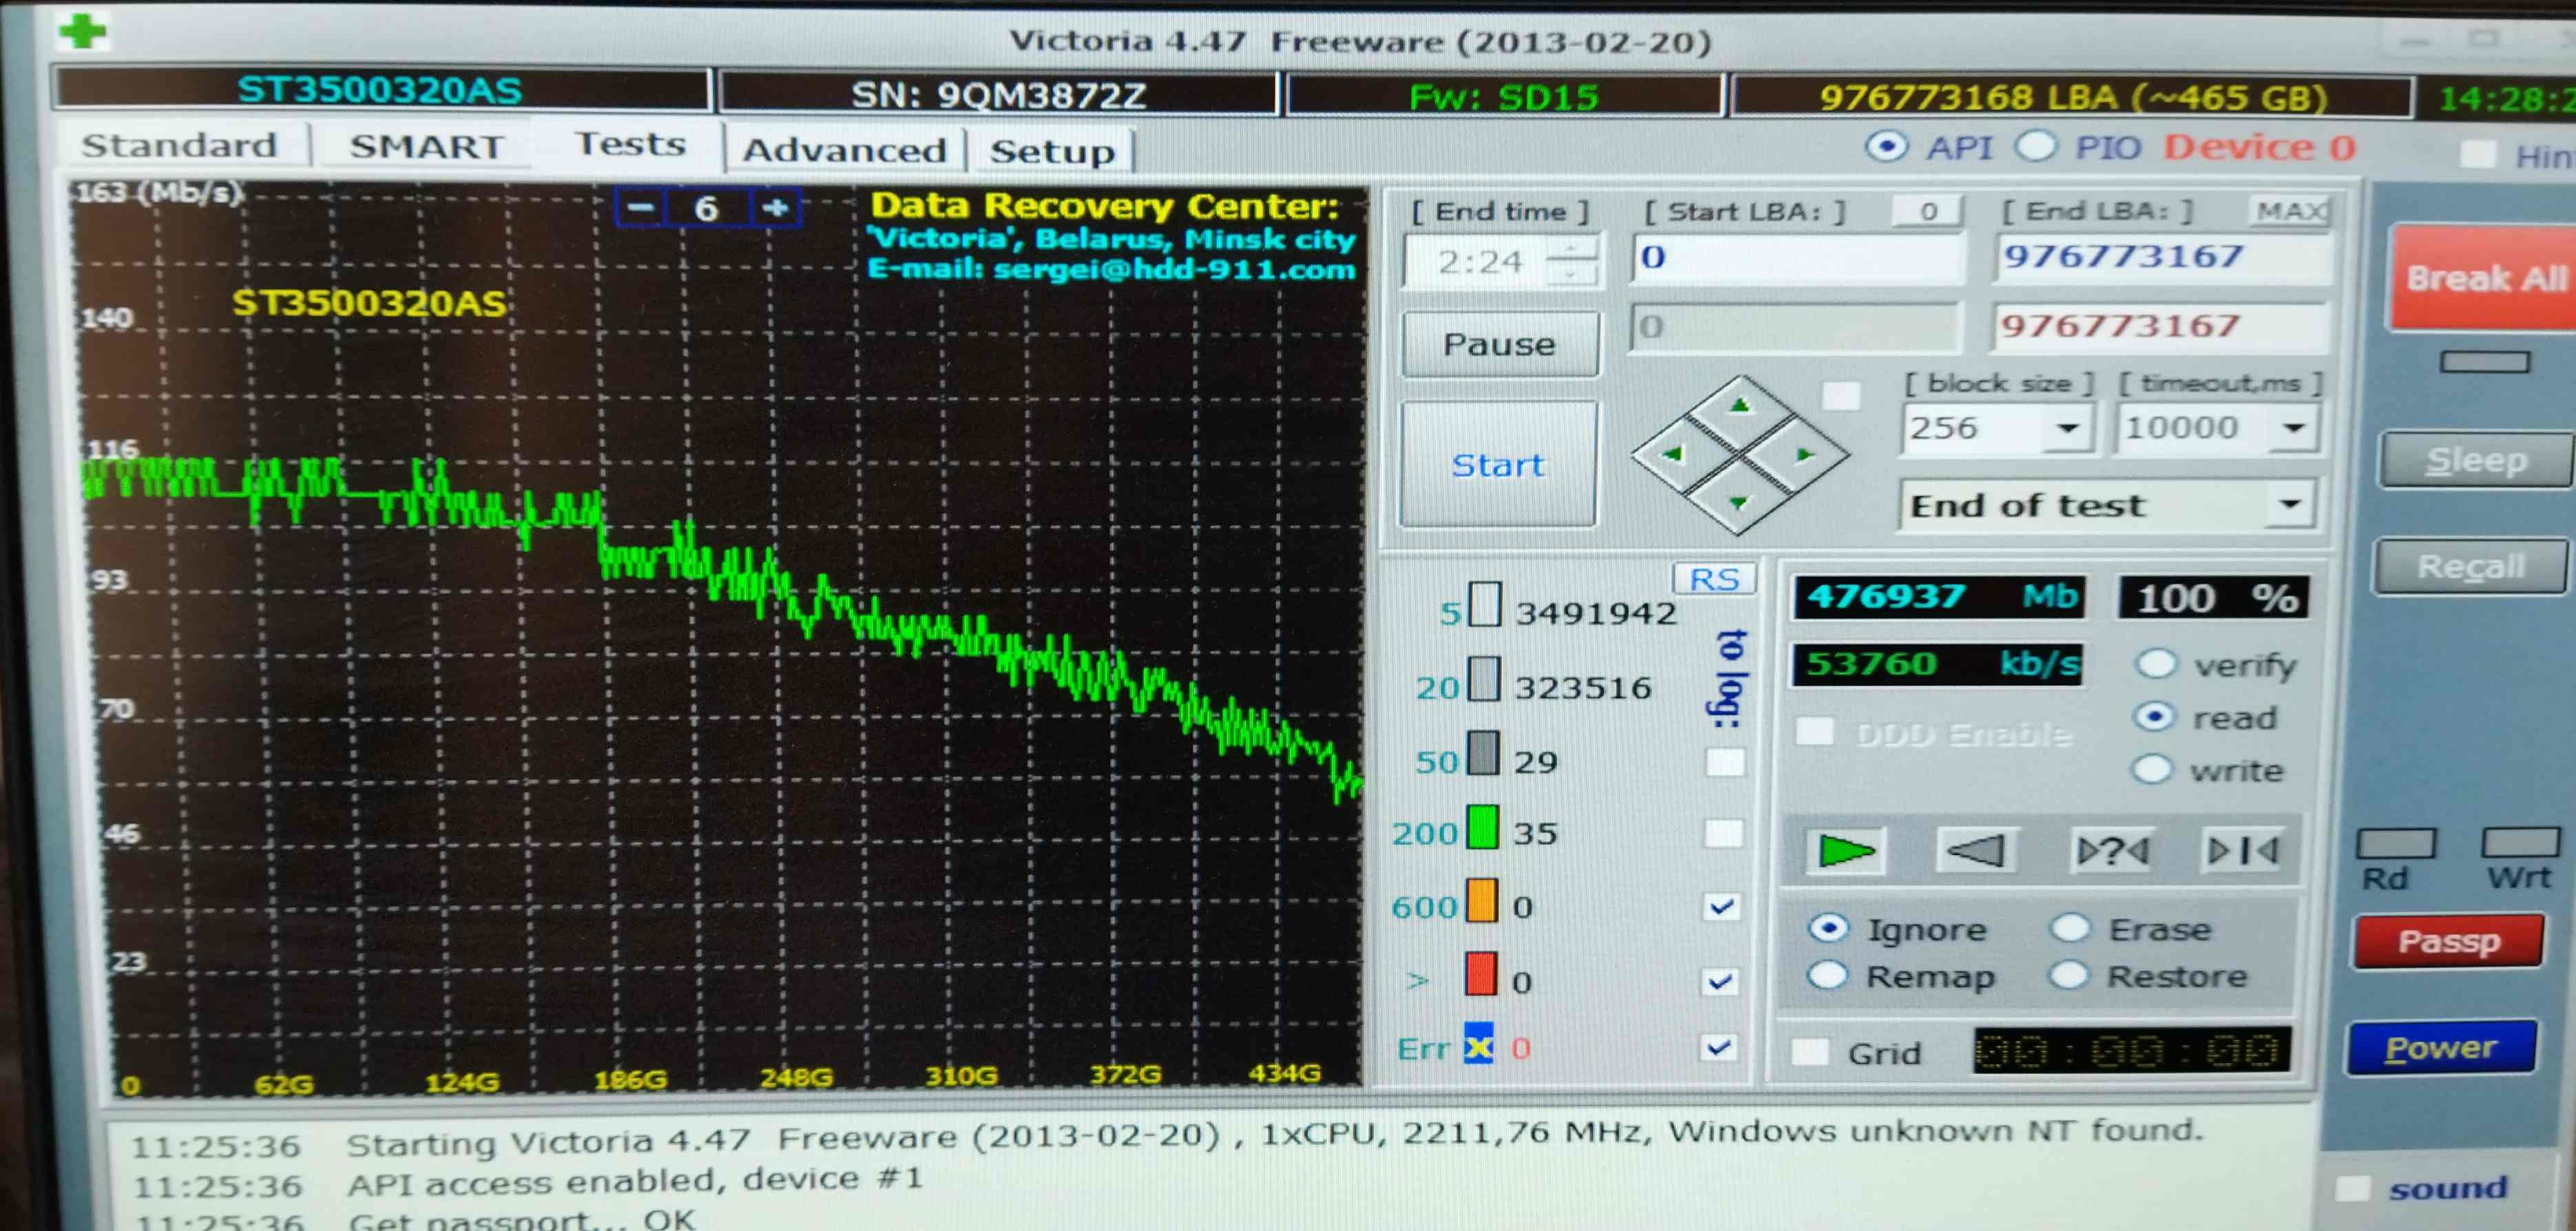Open the timeout ms dropdown
This screenshot has width=2576, height=1231.
pyautogui.click(x=2294, y=428)
